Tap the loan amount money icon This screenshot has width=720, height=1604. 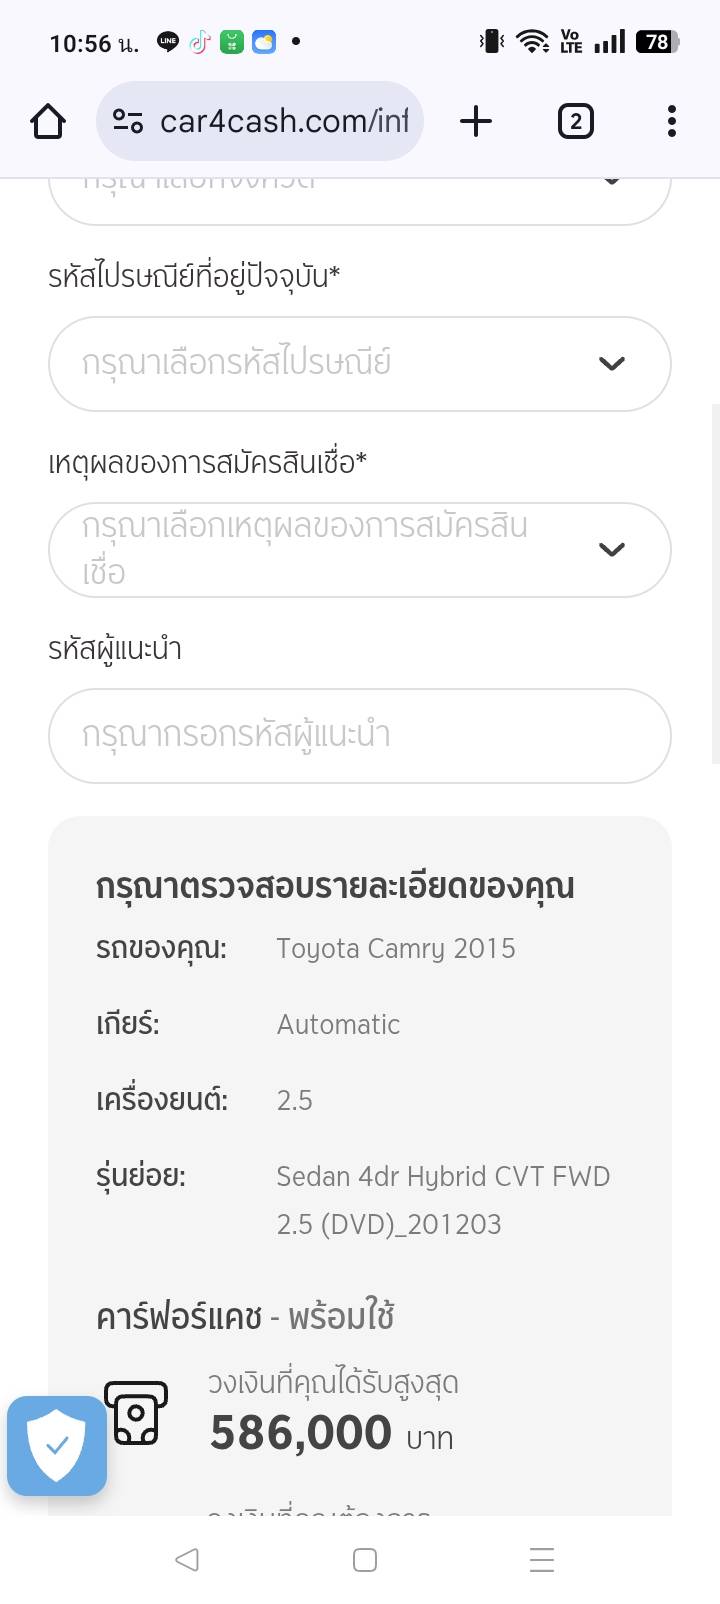136,1413
